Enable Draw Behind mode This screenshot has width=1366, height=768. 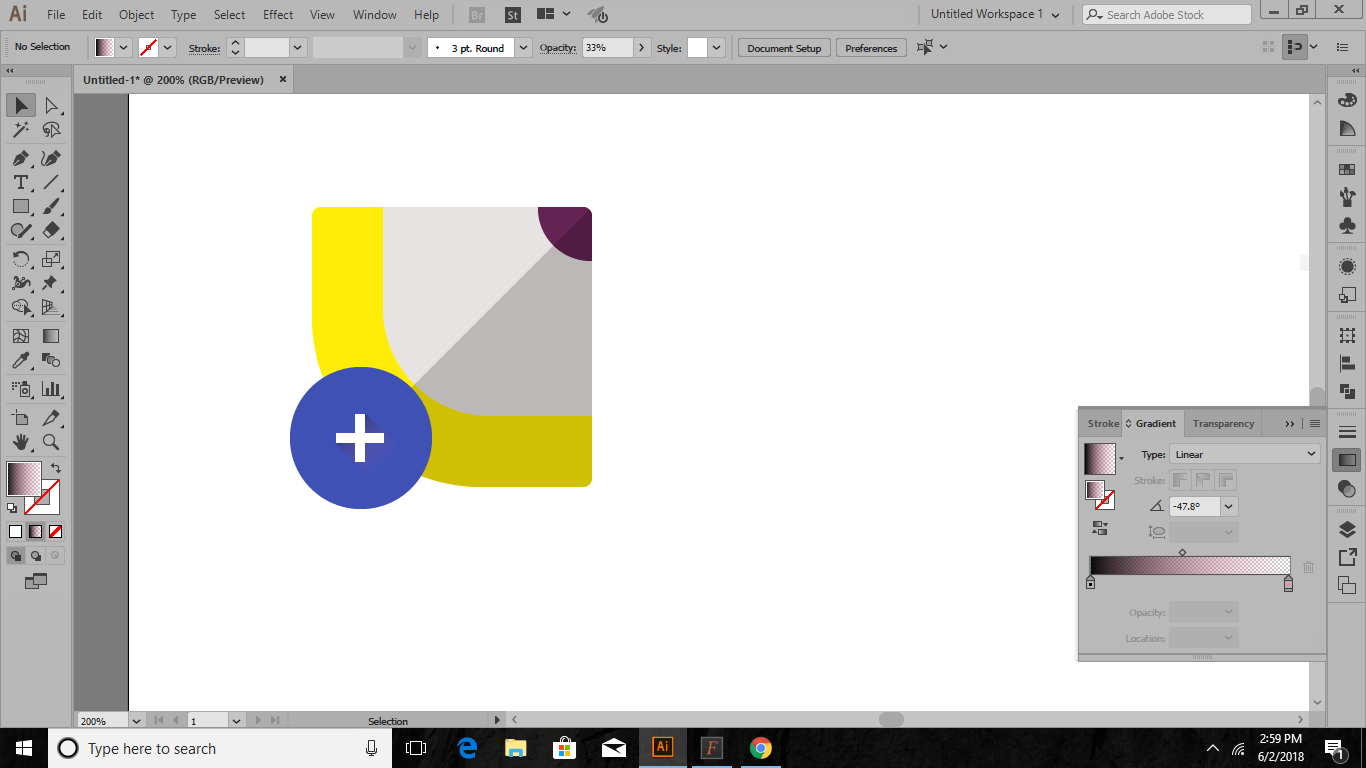coord(36,556)
